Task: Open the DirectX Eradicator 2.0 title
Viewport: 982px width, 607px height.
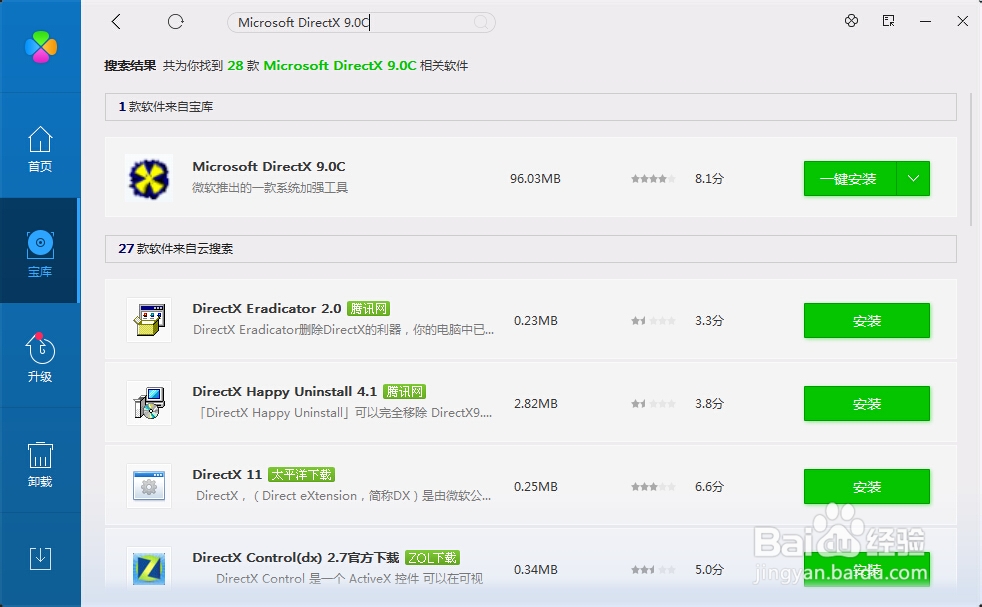Action: tap(267, 309)
